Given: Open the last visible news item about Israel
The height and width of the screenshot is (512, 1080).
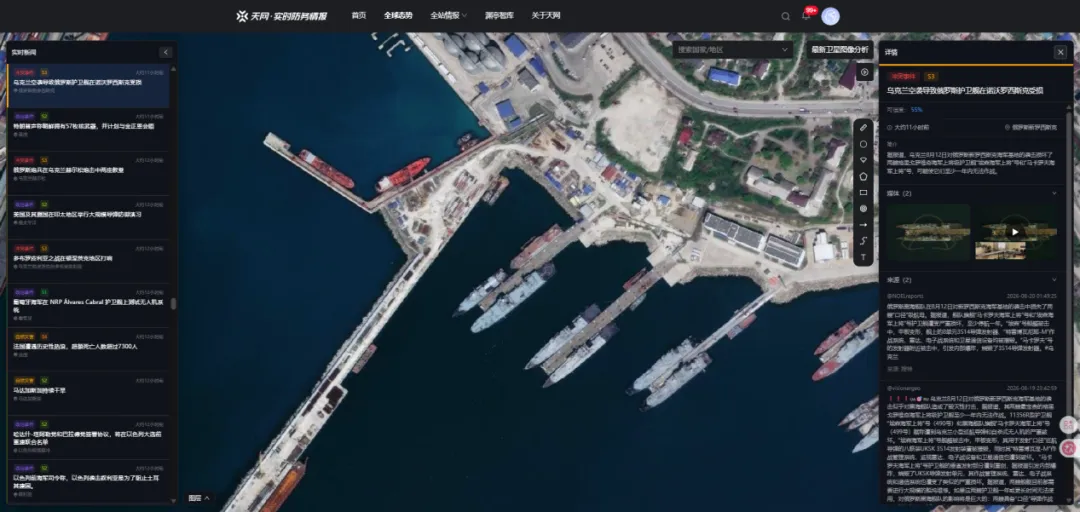Looking at the screenshot, I should pyautogui.click(x=88, y=481).
